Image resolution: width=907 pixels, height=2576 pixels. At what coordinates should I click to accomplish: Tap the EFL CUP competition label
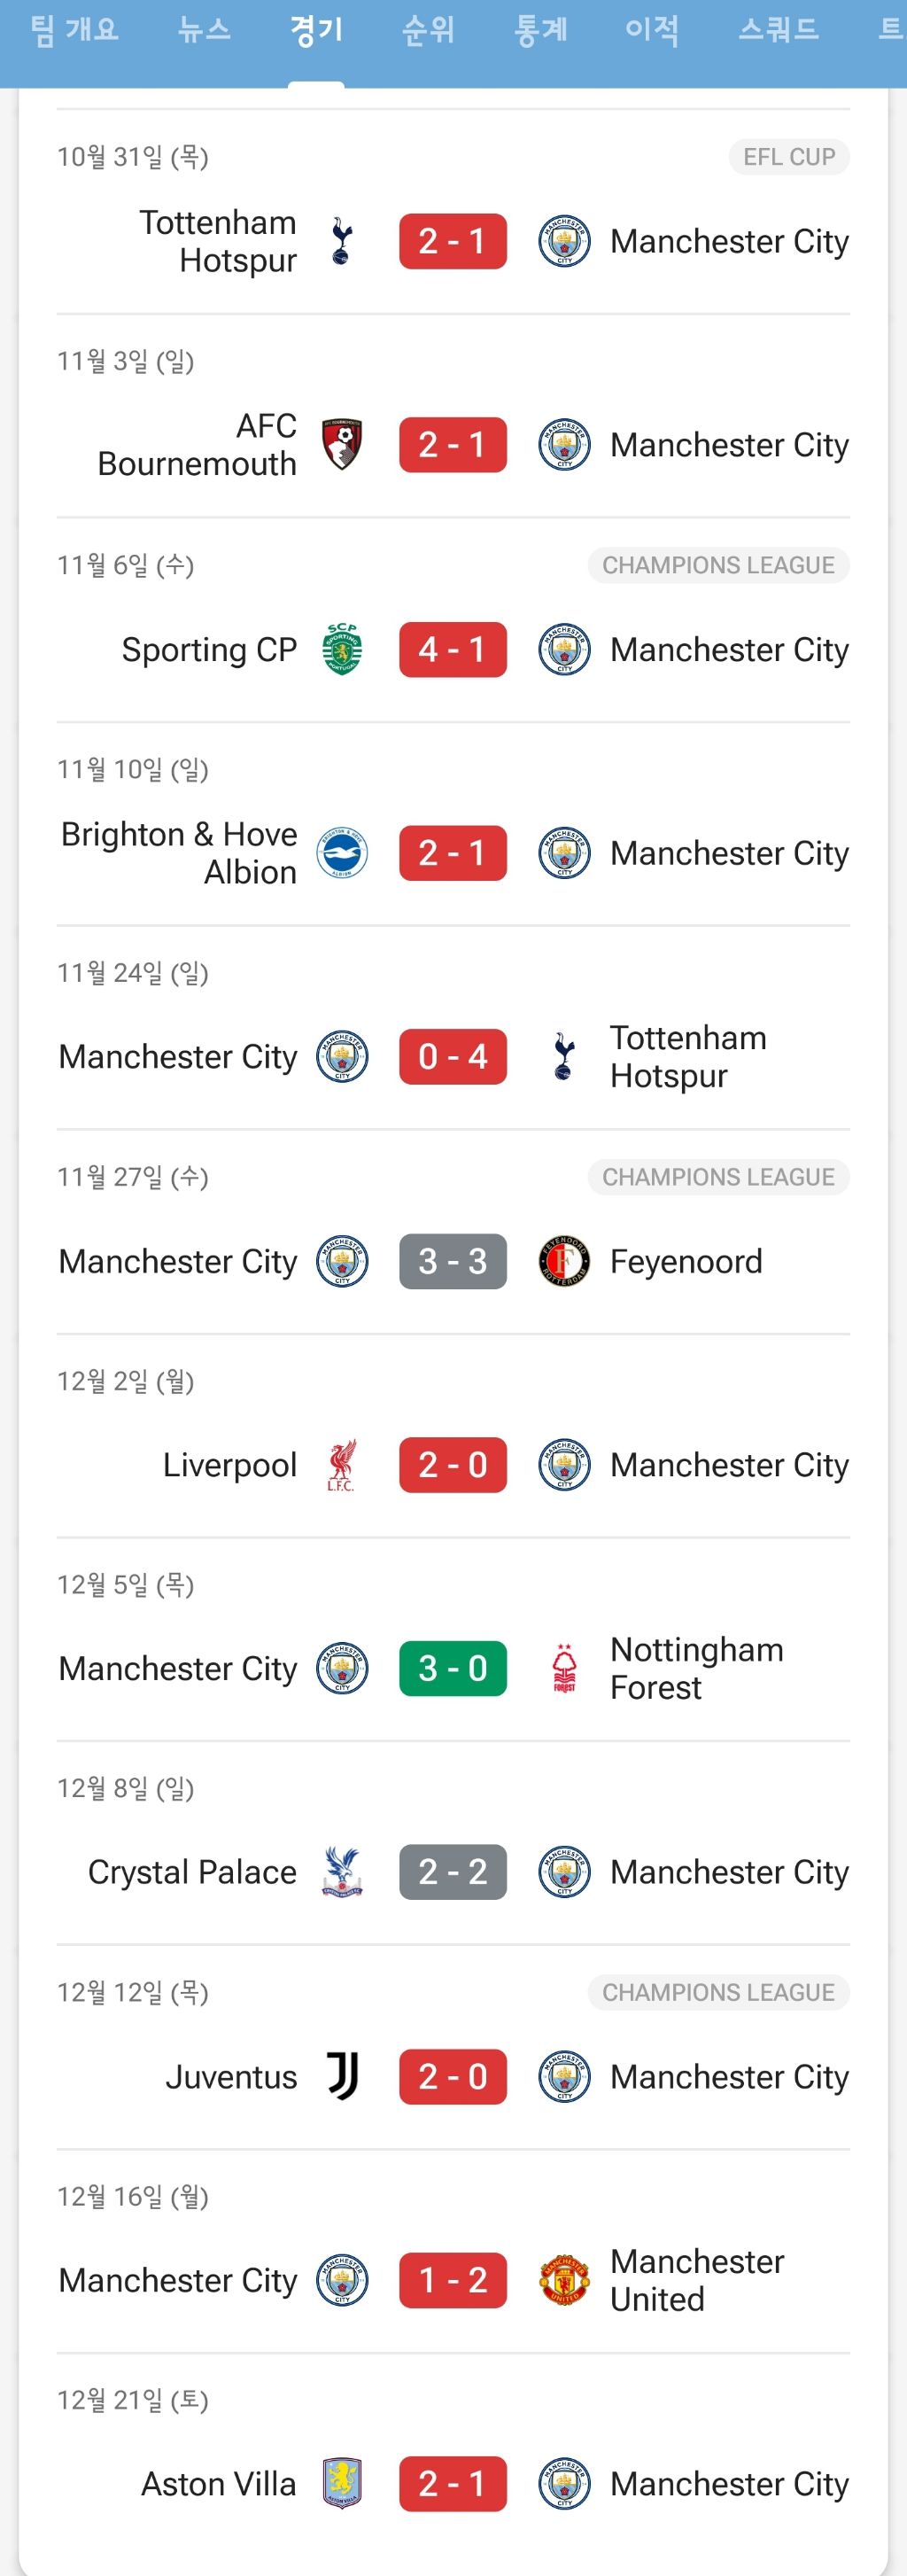coord(788,157)
